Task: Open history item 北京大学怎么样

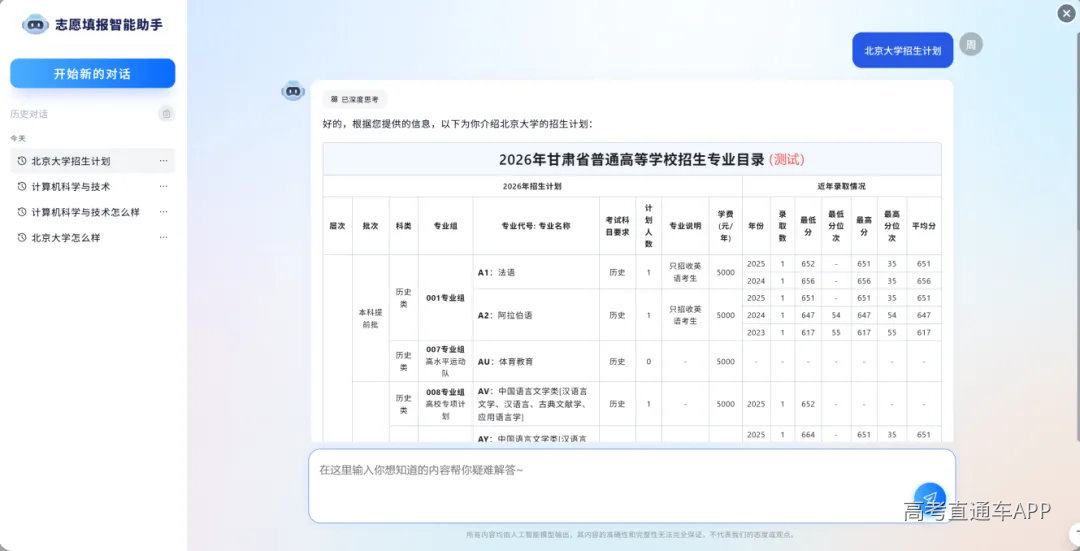Action: pyautogui.click(x=92, y=238)
